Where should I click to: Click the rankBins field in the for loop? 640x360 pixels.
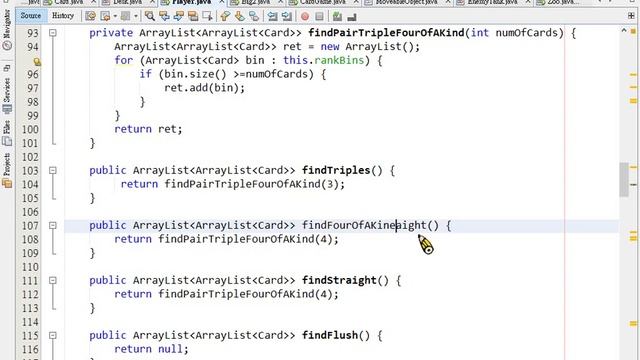[x=339, y=60]
